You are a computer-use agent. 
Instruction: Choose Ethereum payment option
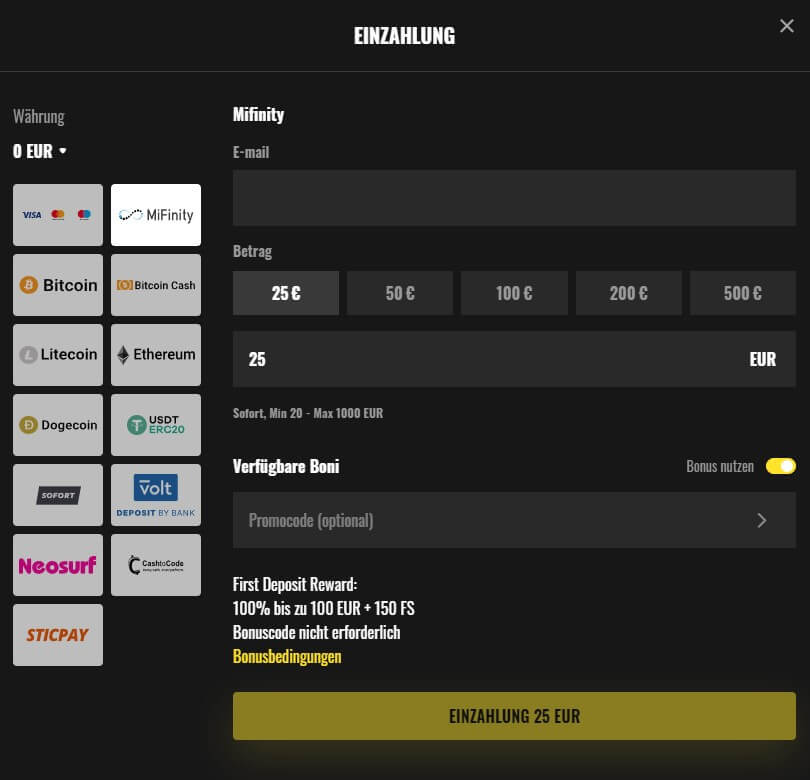[x=156, y=355]
